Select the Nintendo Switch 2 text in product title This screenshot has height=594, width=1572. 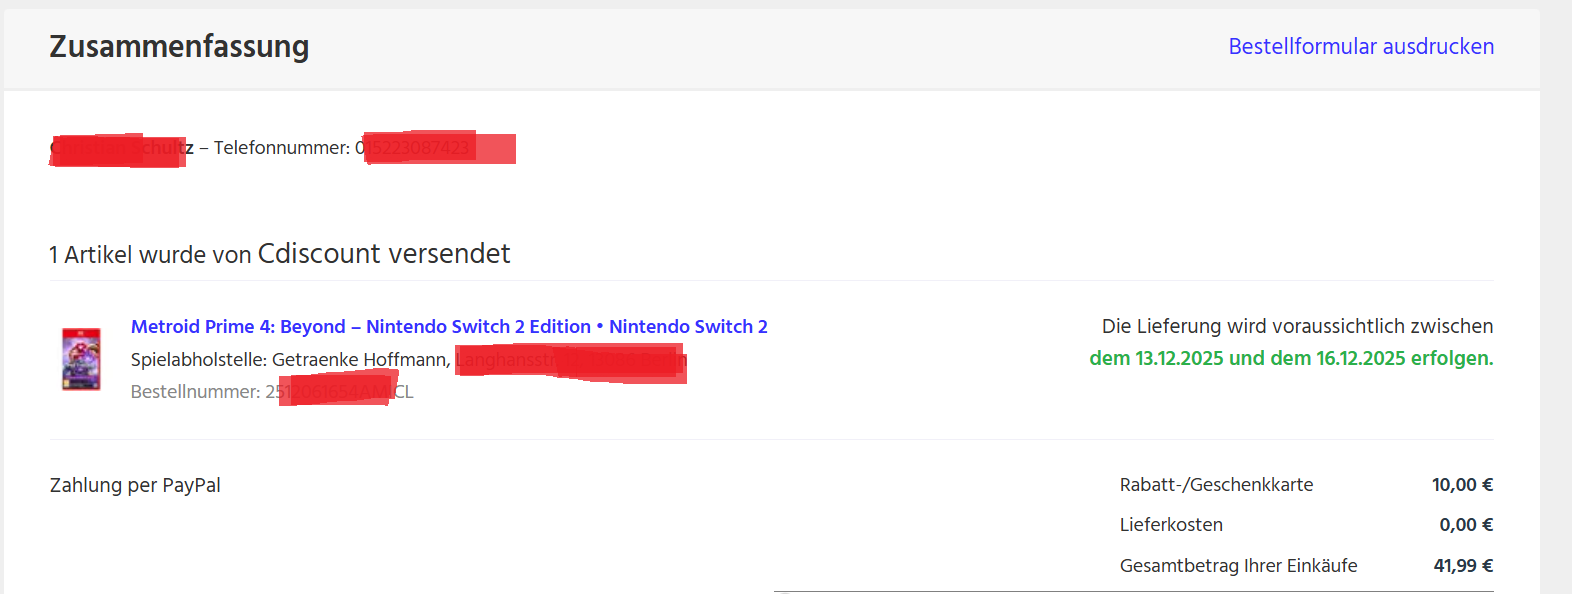click(x=688, y=326)
